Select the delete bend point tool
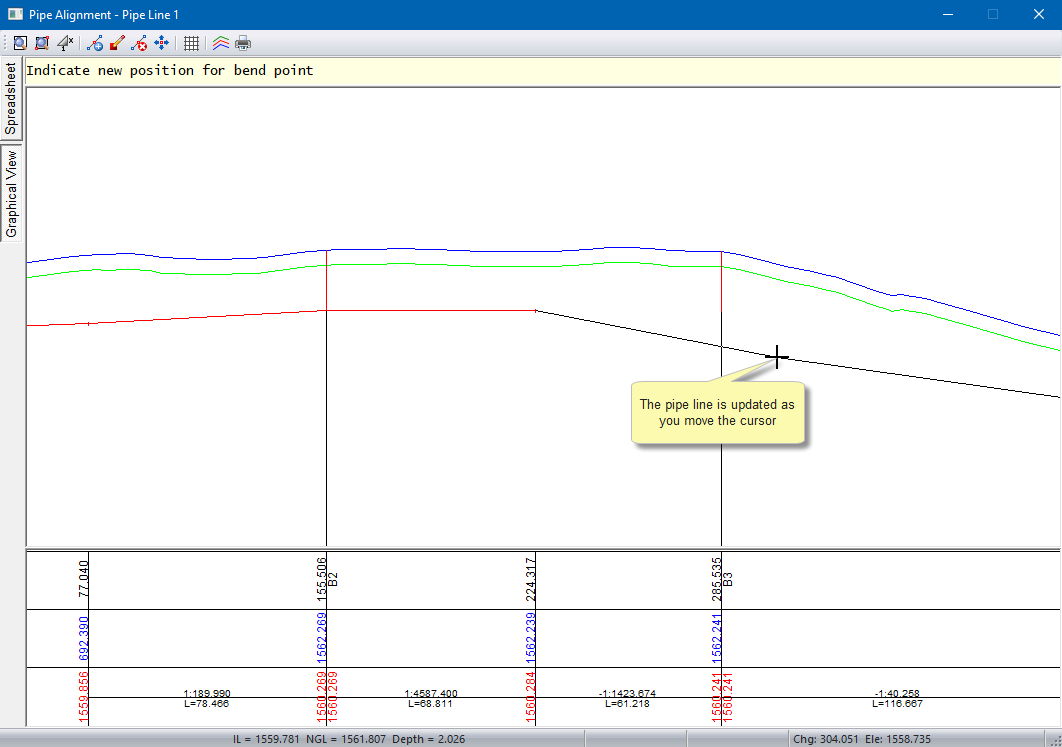 (x=139, y=43)
